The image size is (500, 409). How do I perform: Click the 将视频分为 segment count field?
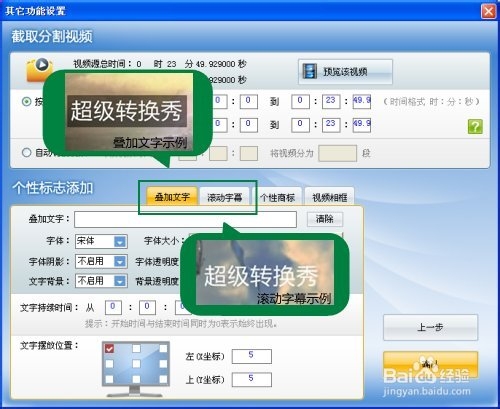(x=338, y=153)
